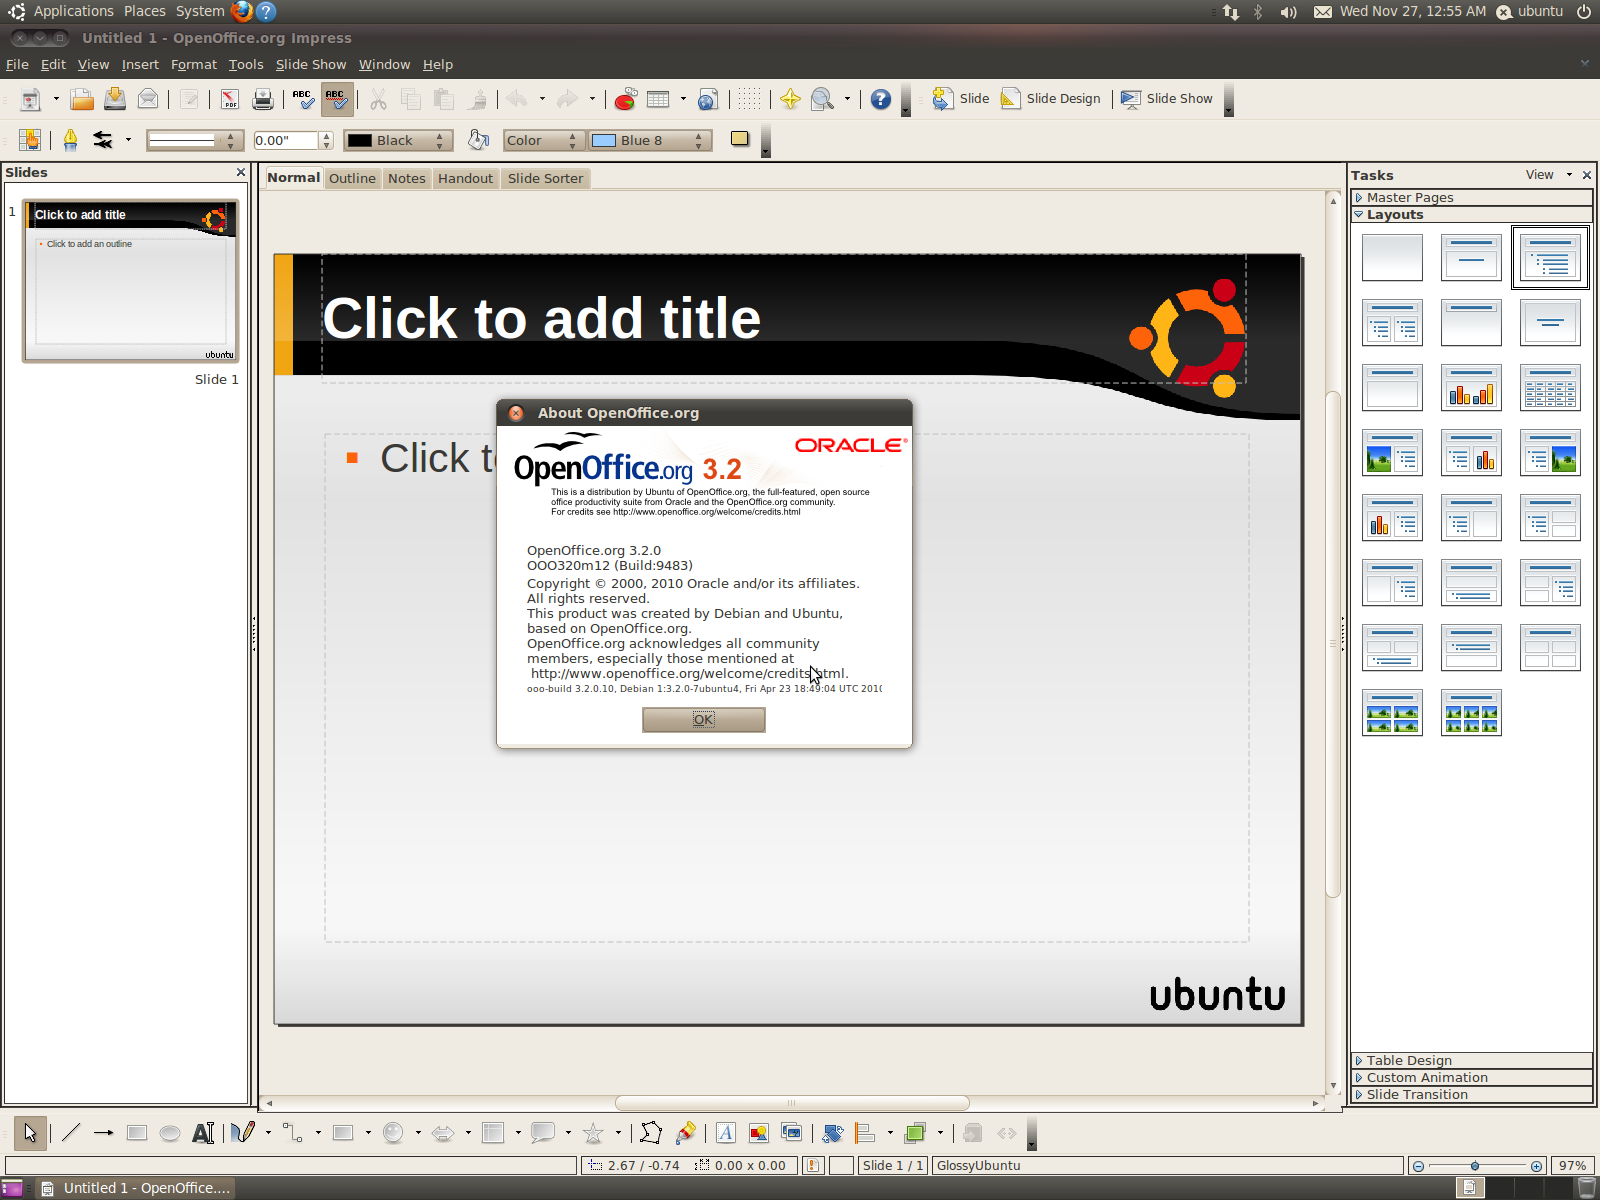Expand the Custom Animation section
This screenshot has width=1600, height=1200.
(1471, 1077)
